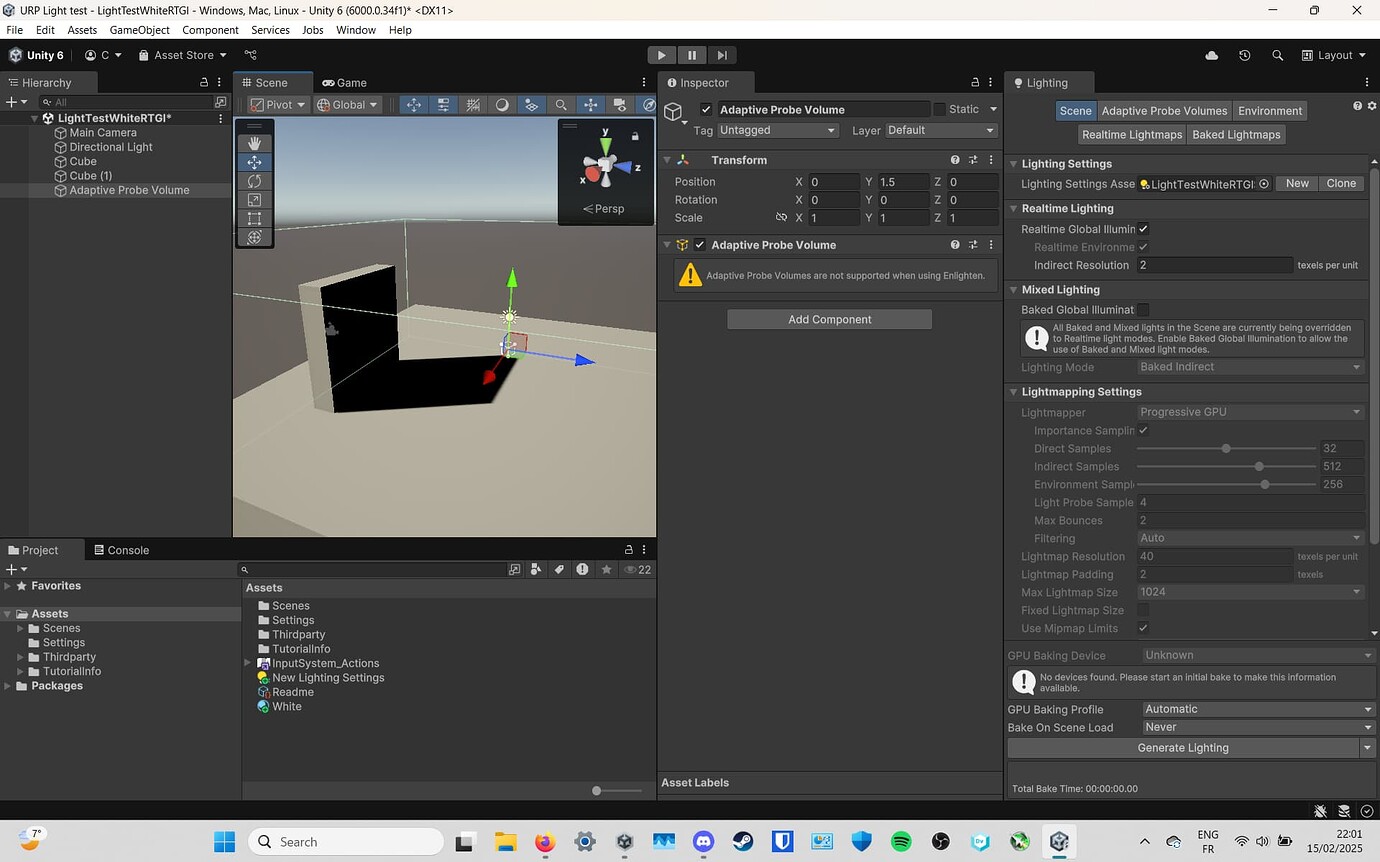Collapse the Realtime Lighting section
The image size is (1380, 862).
click(x=1013, y=208)
